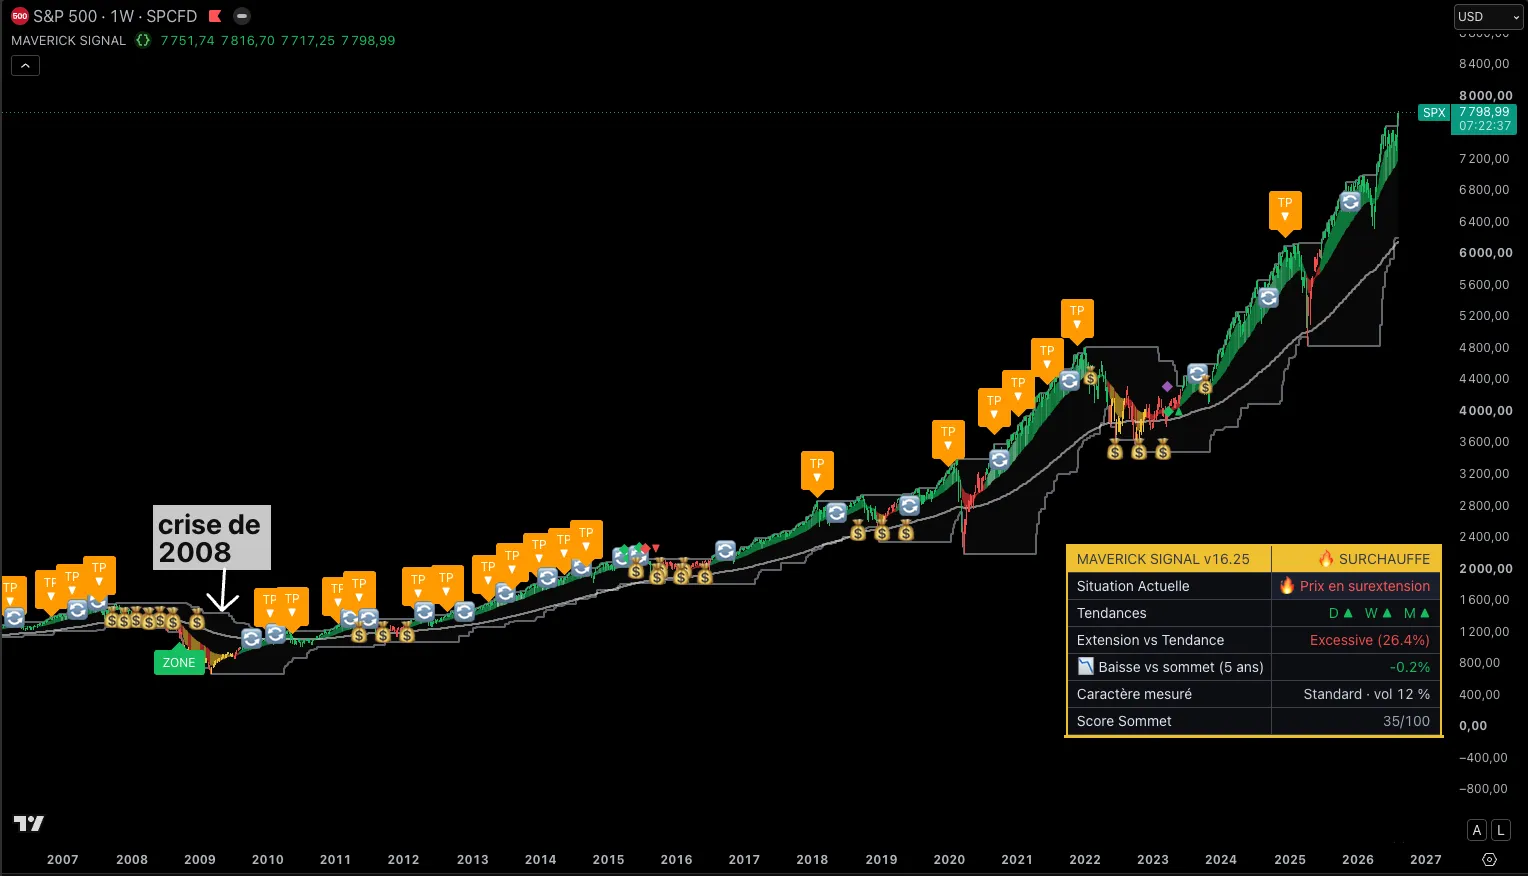Click the S&P 500 · 1W · SPCFD title
The height and width of the screenshot is (876, 1528).
coord(115,16)
